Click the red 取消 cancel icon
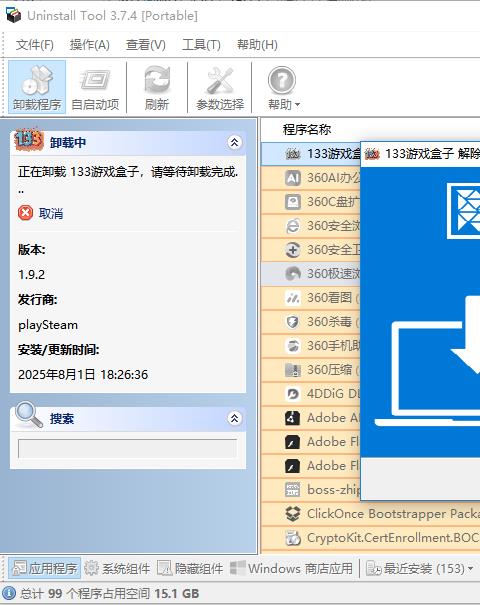The width and height of the screenshot is (480, 605). [25, 213]
